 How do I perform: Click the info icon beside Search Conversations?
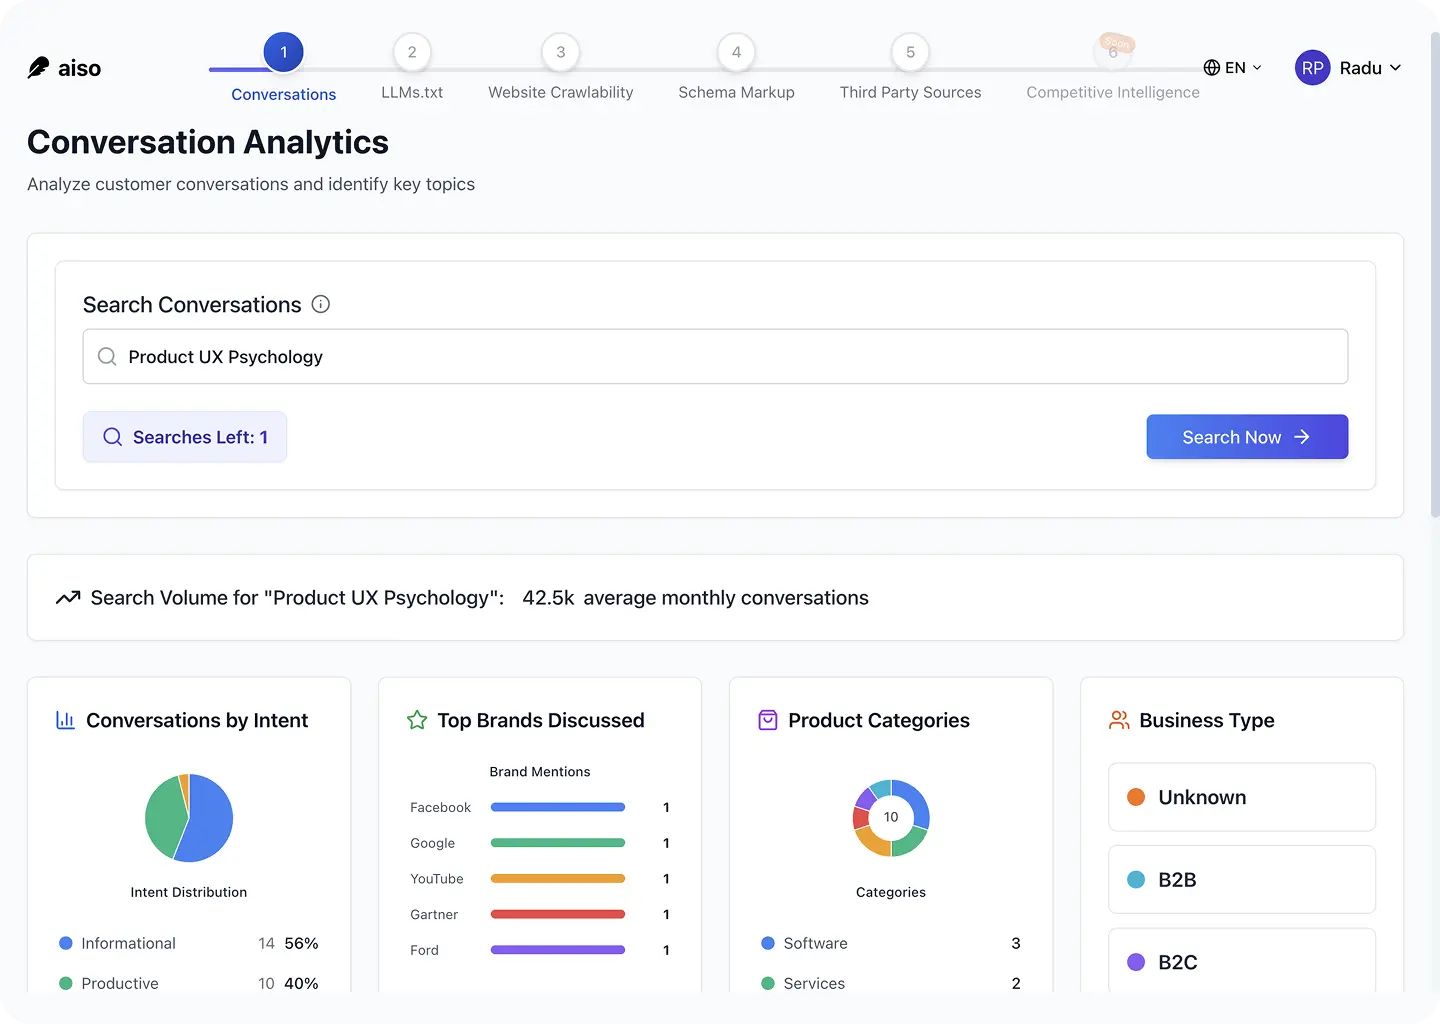click(320, 304)
